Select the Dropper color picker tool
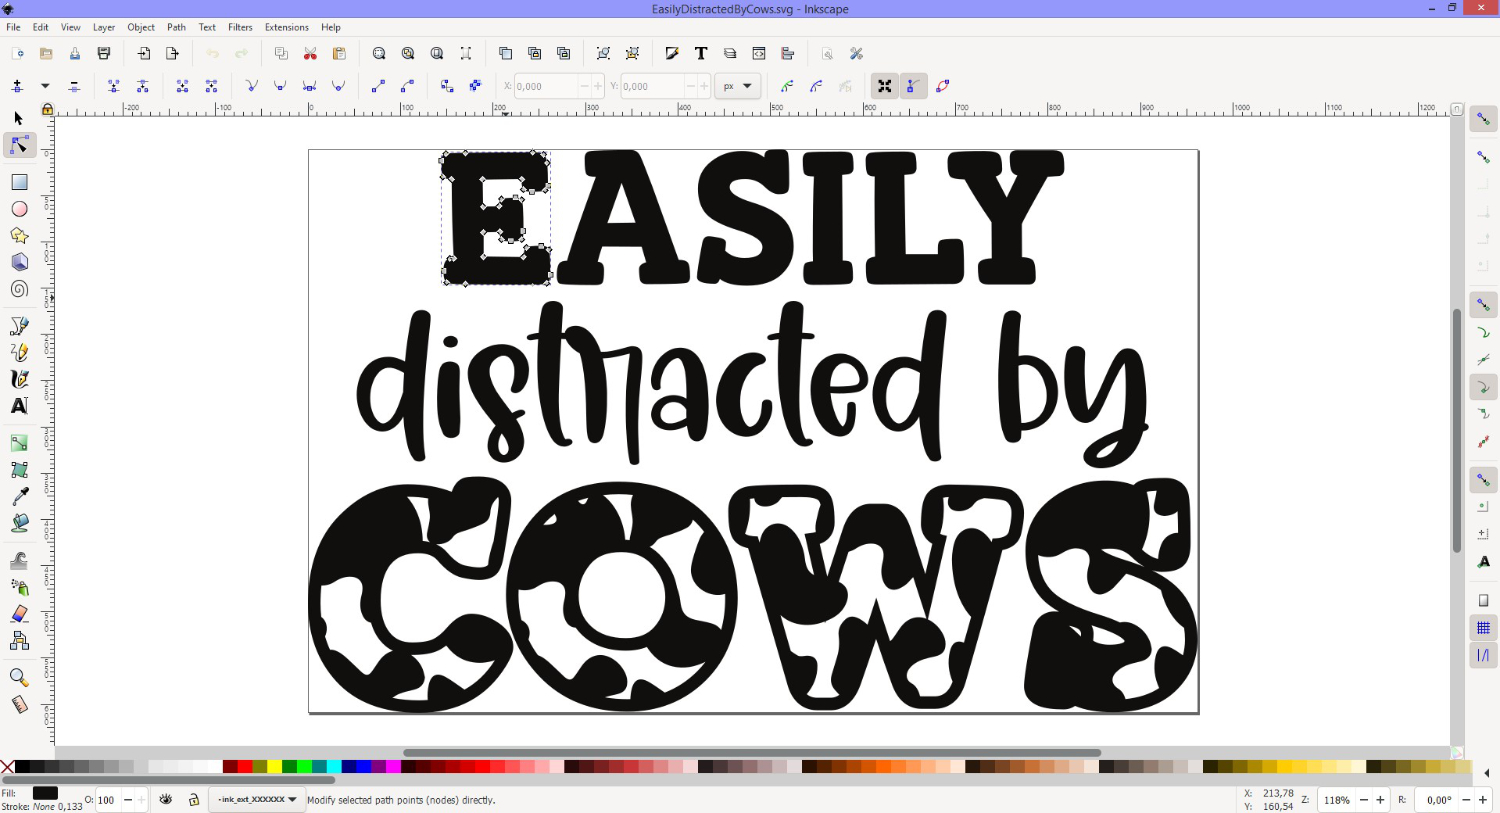1500x813 pixels. click(19, 497)
